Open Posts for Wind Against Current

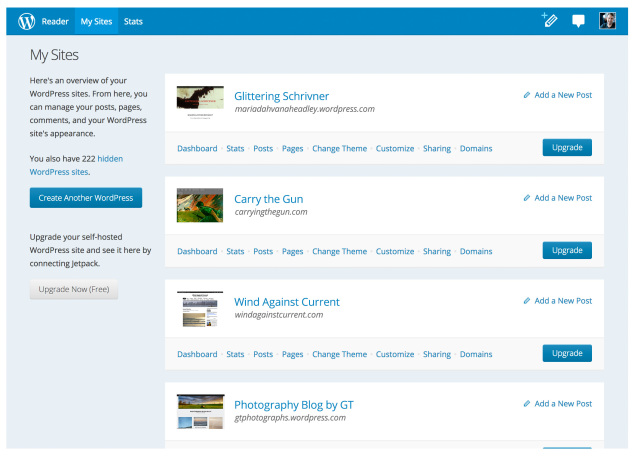[x=263, y=354]
